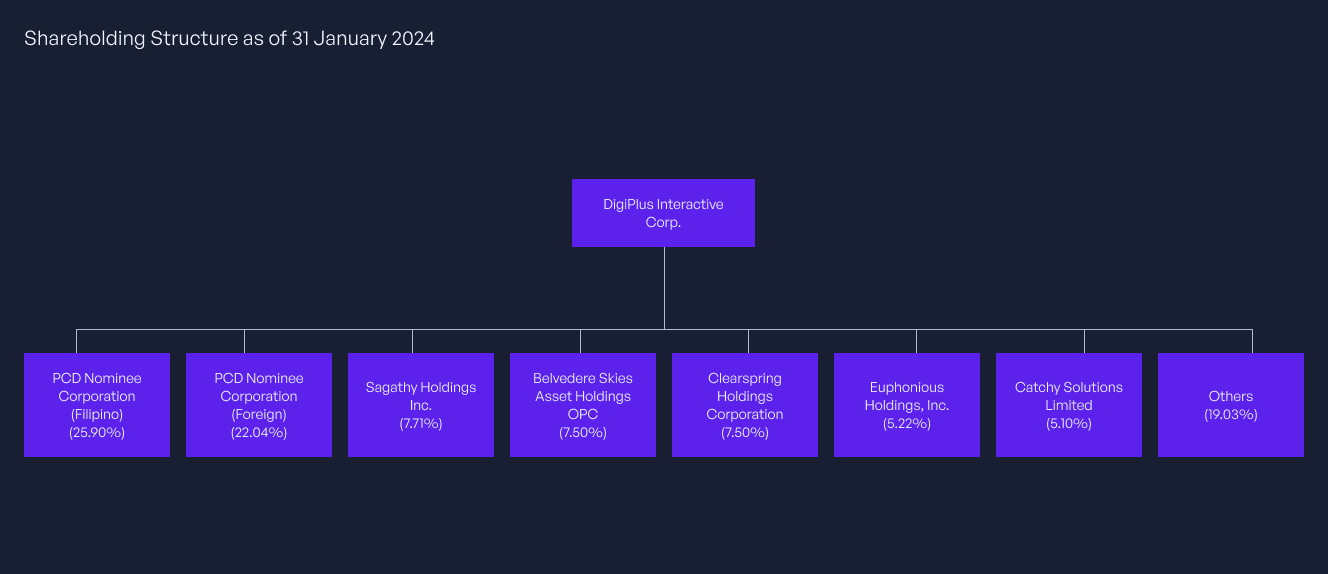The height and width of the screenshot is (574, 1328).
Task: Click the vertical connector line below DigiPlus box
Action: tap(664, 288)
